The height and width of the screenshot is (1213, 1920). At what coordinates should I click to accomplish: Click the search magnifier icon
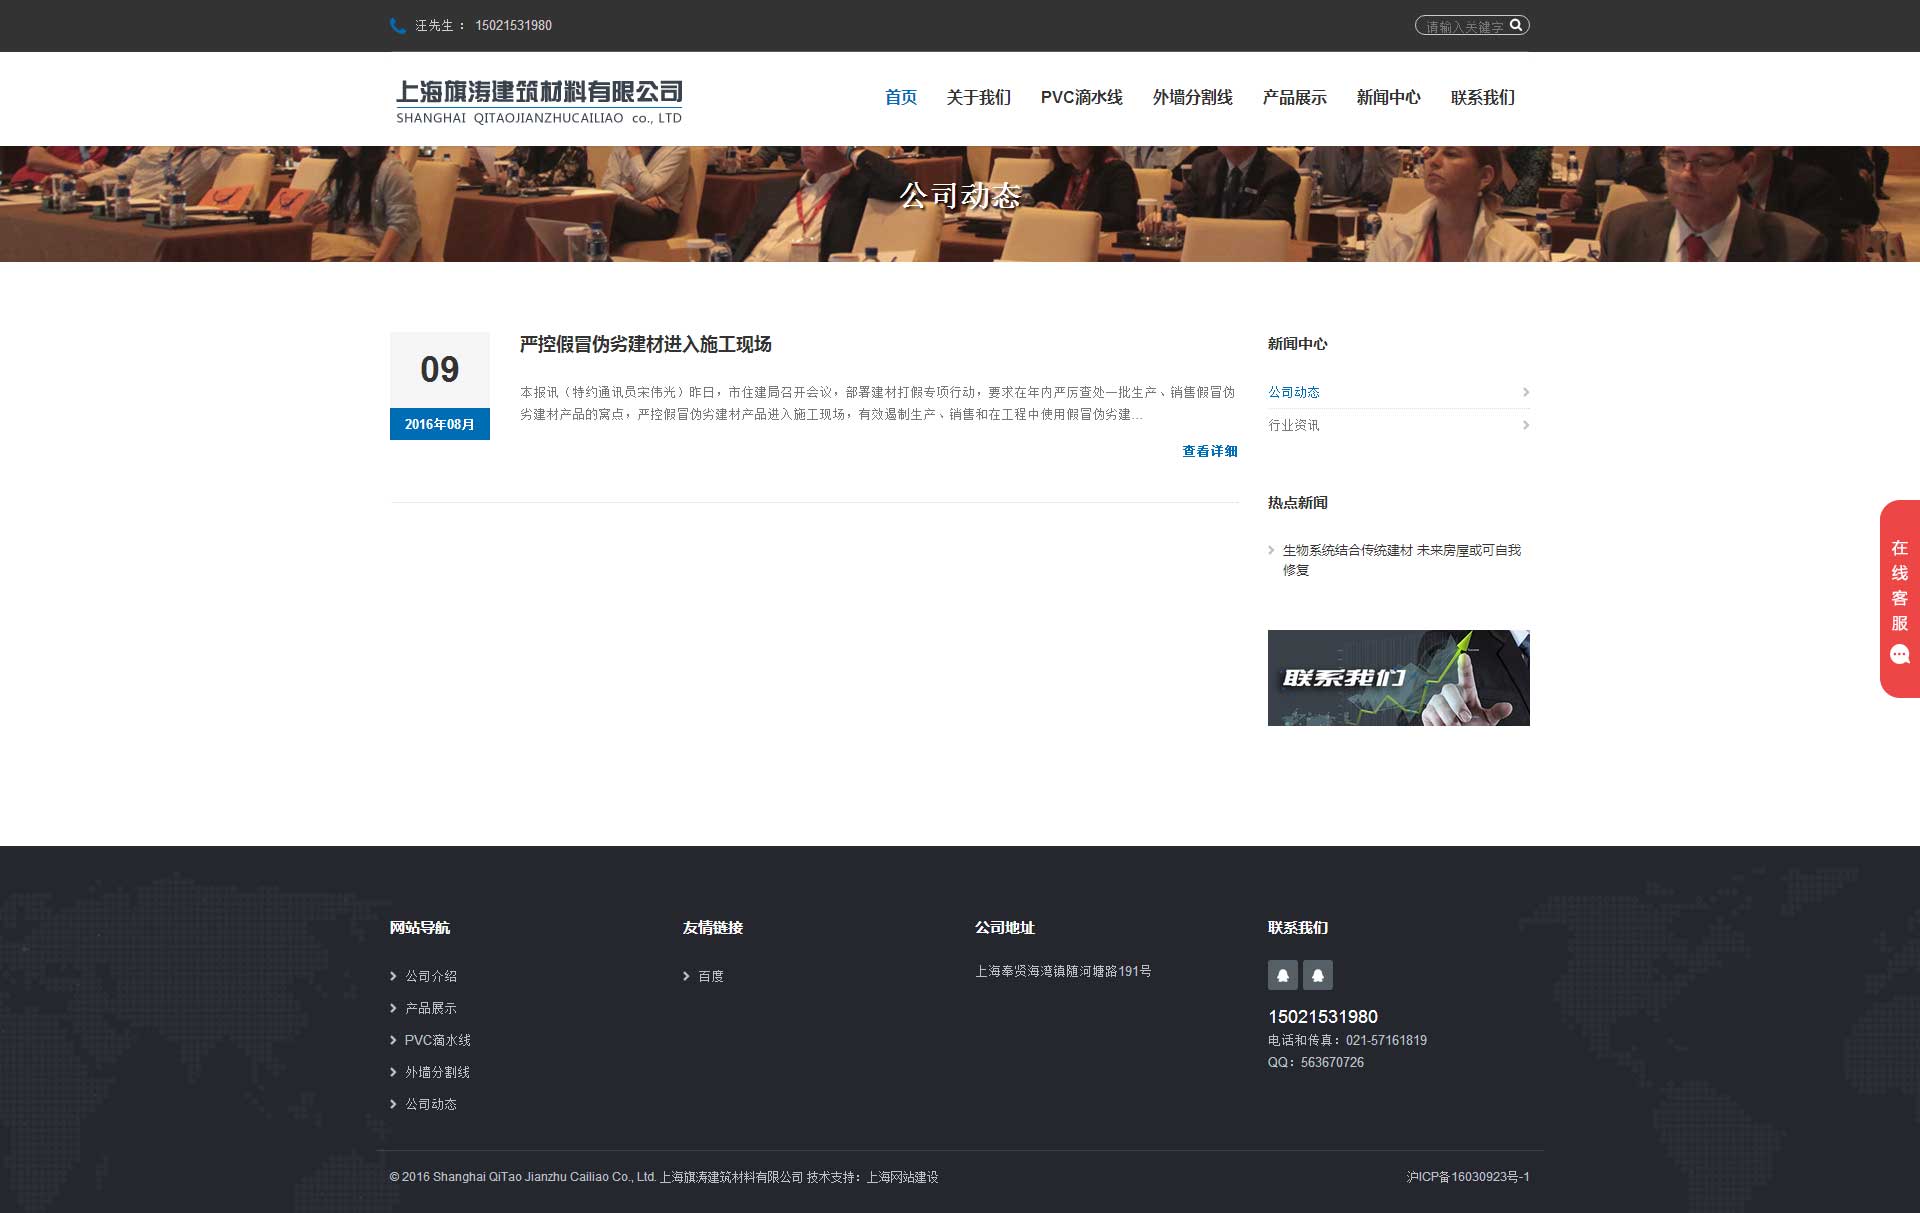(1516, 25)
